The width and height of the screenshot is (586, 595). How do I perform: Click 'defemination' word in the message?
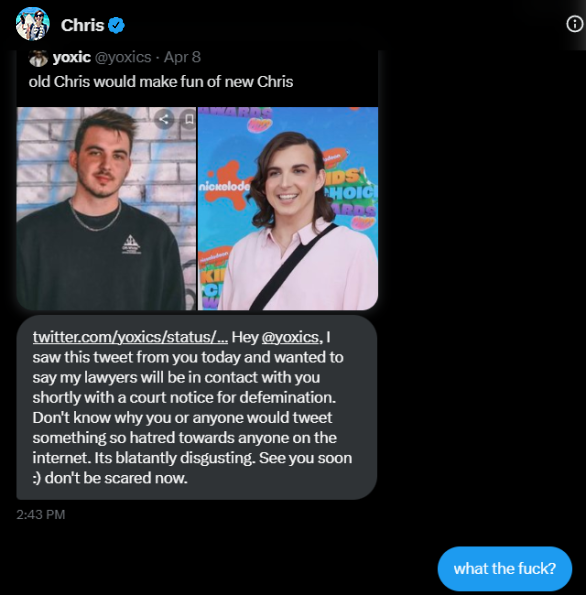click(x=287, y=397)
